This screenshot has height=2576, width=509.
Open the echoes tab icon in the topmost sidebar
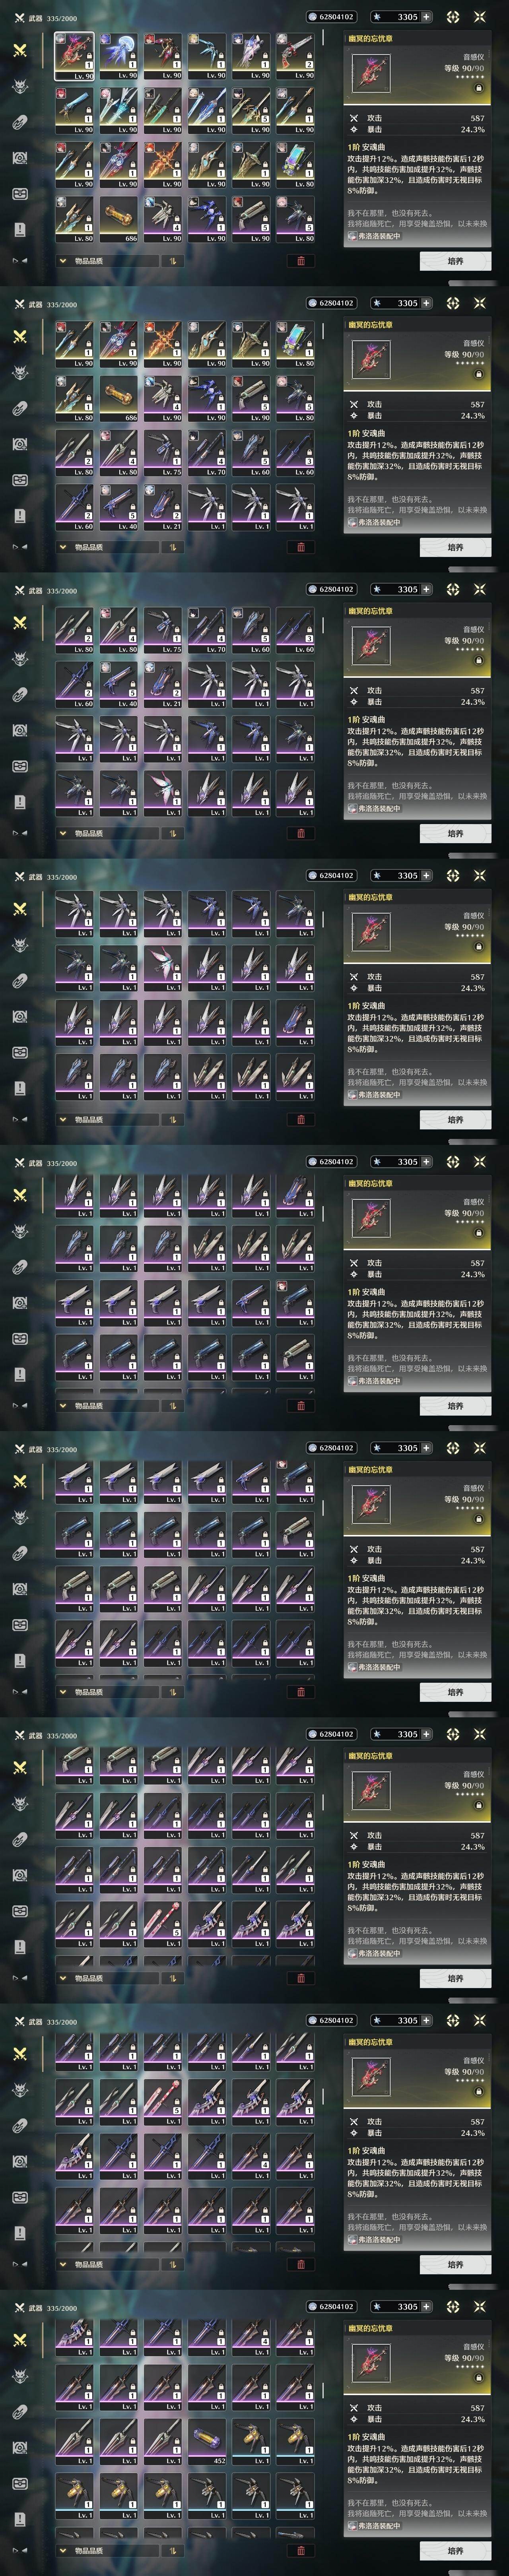coord(20,86)
